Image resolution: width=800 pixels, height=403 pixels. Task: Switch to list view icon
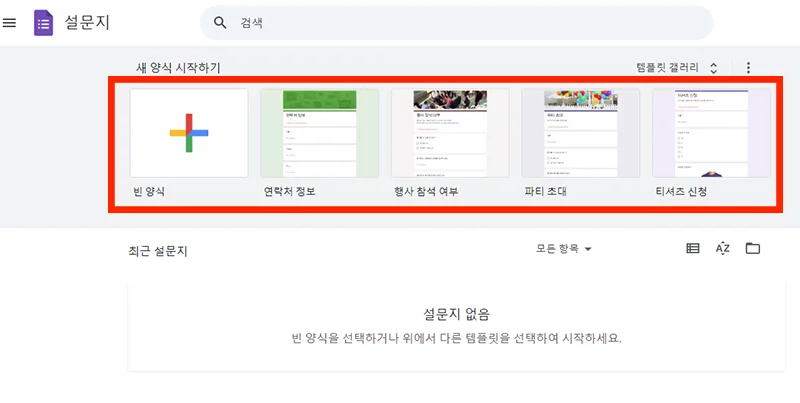(x=692, y=248)
